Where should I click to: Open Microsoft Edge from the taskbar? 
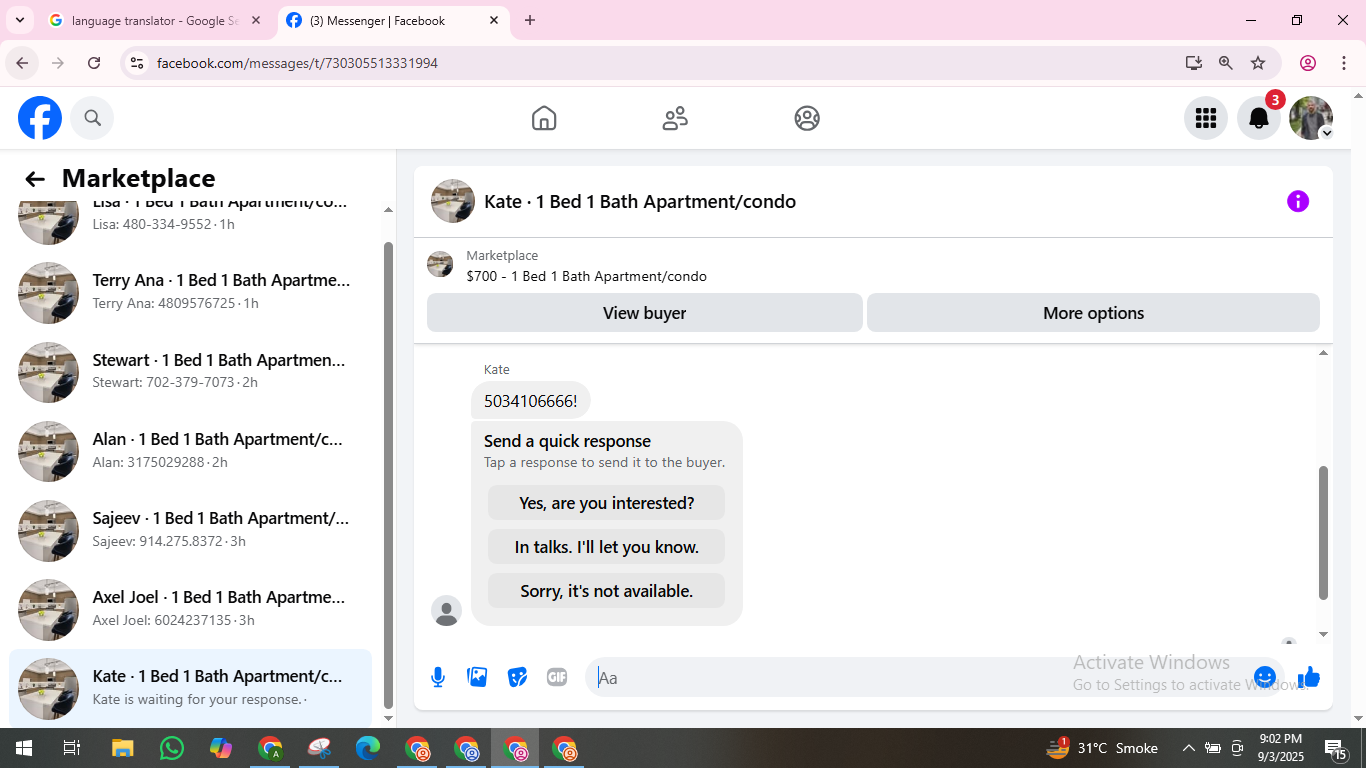click(368, 748)
